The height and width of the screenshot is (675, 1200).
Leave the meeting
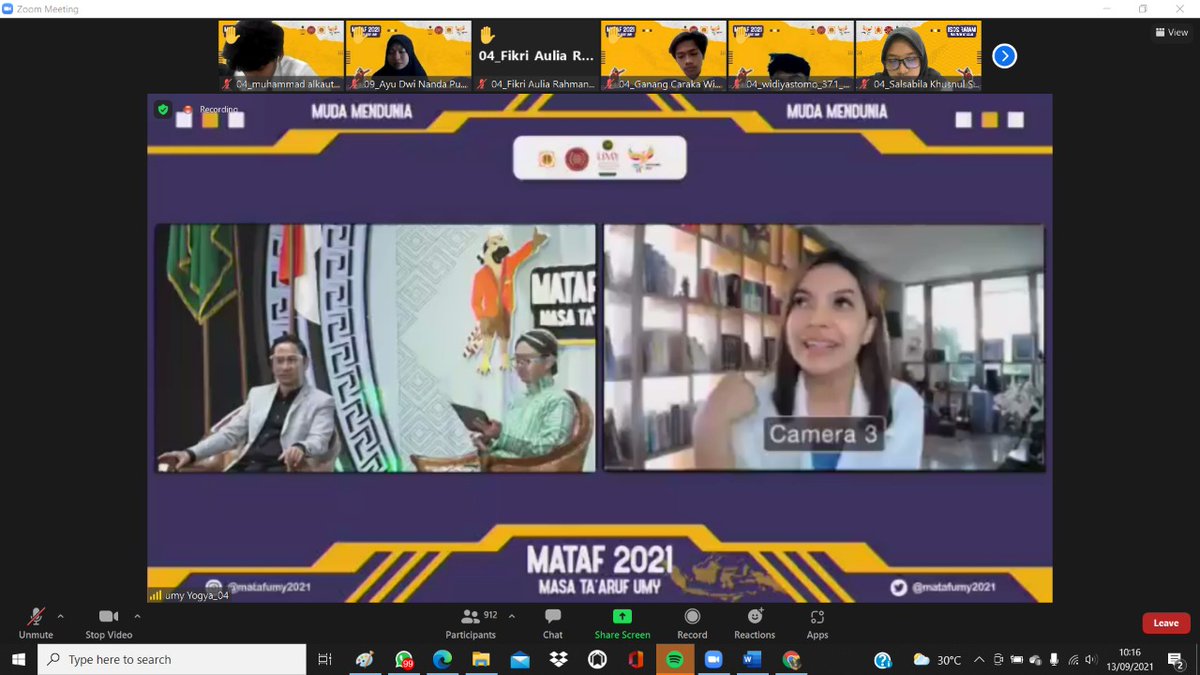click(x=1166, y=623)
